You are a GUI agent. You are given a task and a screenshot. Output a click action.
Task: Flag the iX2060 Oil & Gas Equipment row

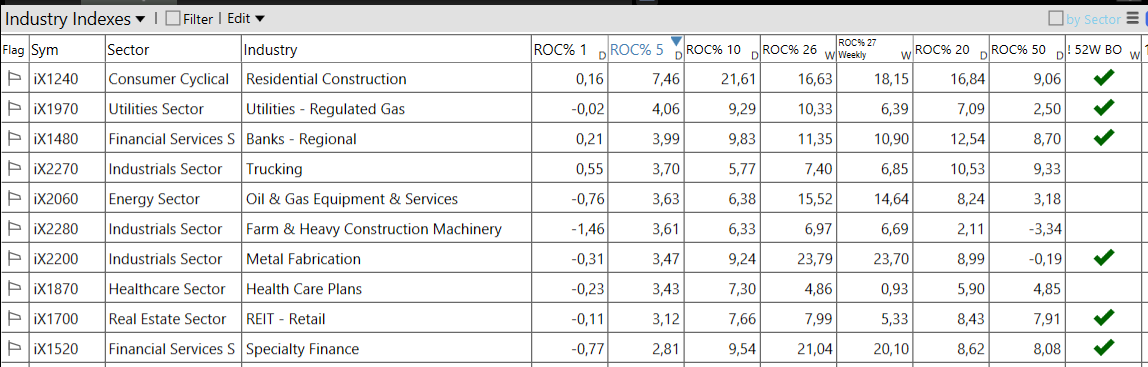tap(14, 199)
